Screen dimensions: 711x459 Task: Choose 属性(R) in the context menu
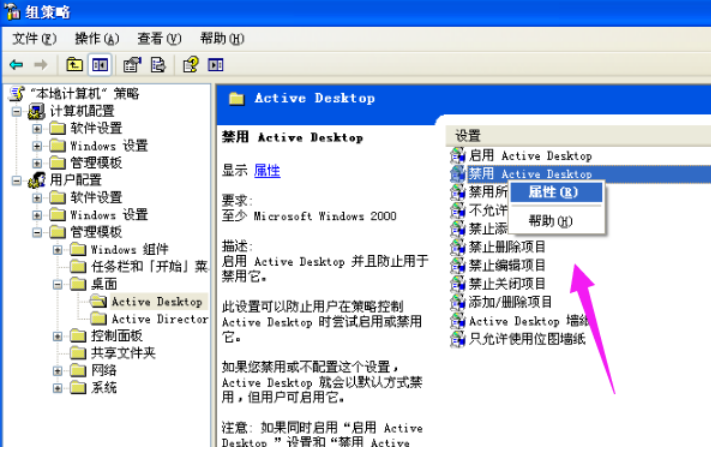pyautogui.click(x=553, y=192)
